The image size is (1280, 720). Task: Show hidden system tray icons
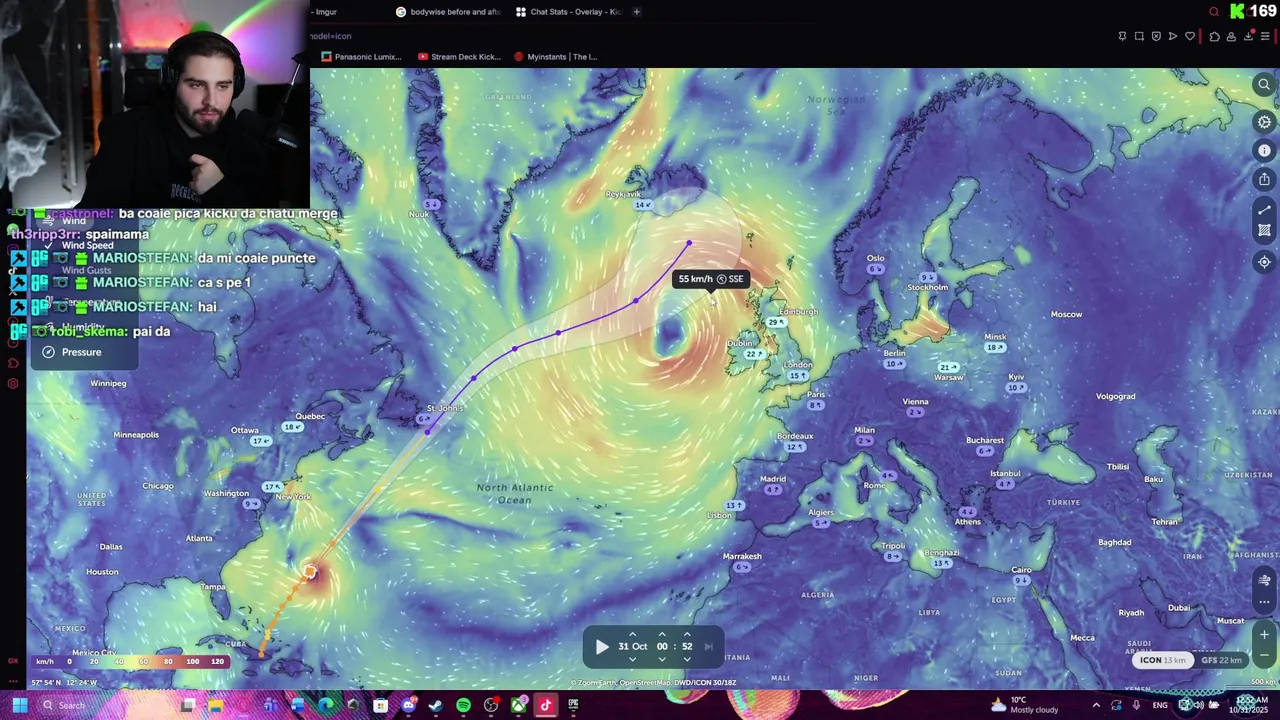coord(1096,705)
